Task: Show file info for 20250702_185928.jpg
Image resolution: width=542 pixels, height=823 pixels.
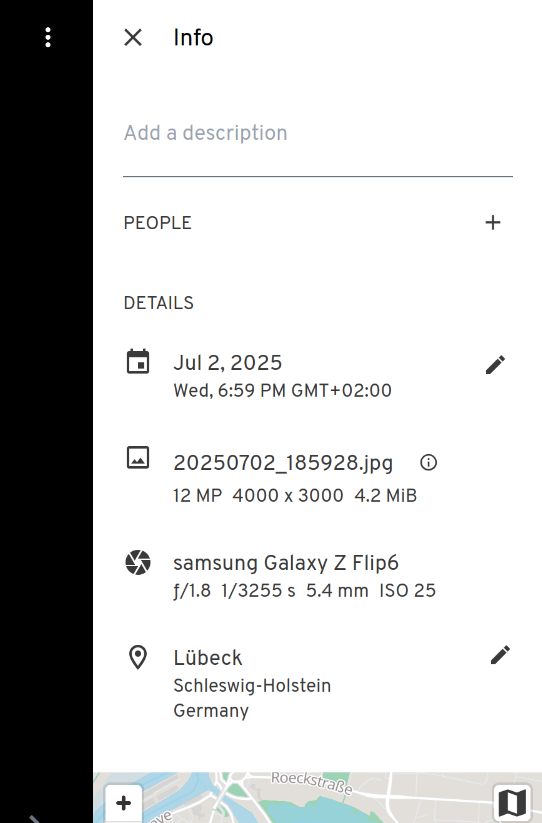Action: [x=429, y=462]
